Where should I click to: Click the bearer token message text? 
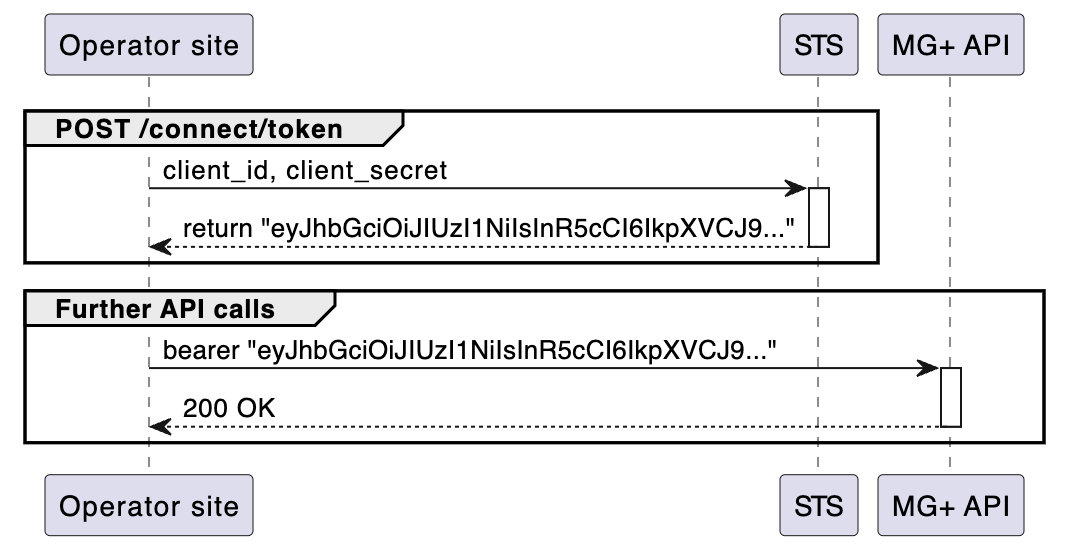click(469, 351)
